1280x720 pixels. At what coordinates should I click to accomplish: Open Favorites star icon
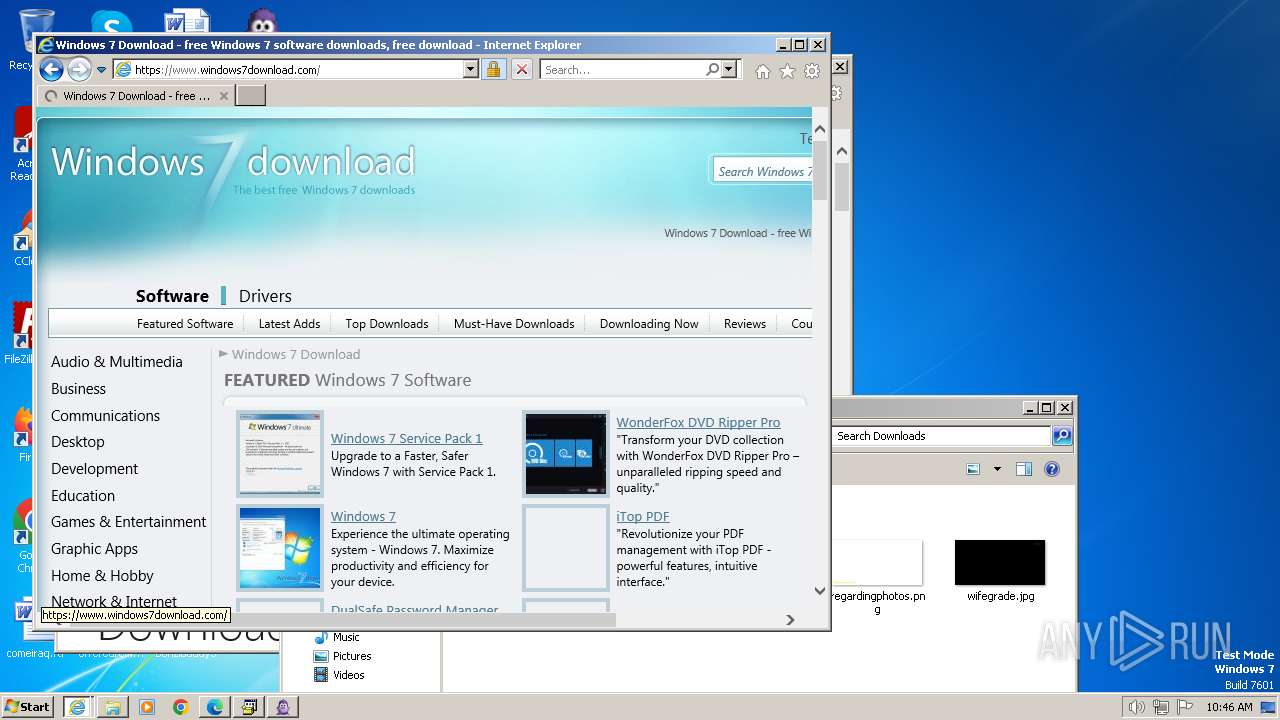tap(787, 71)
